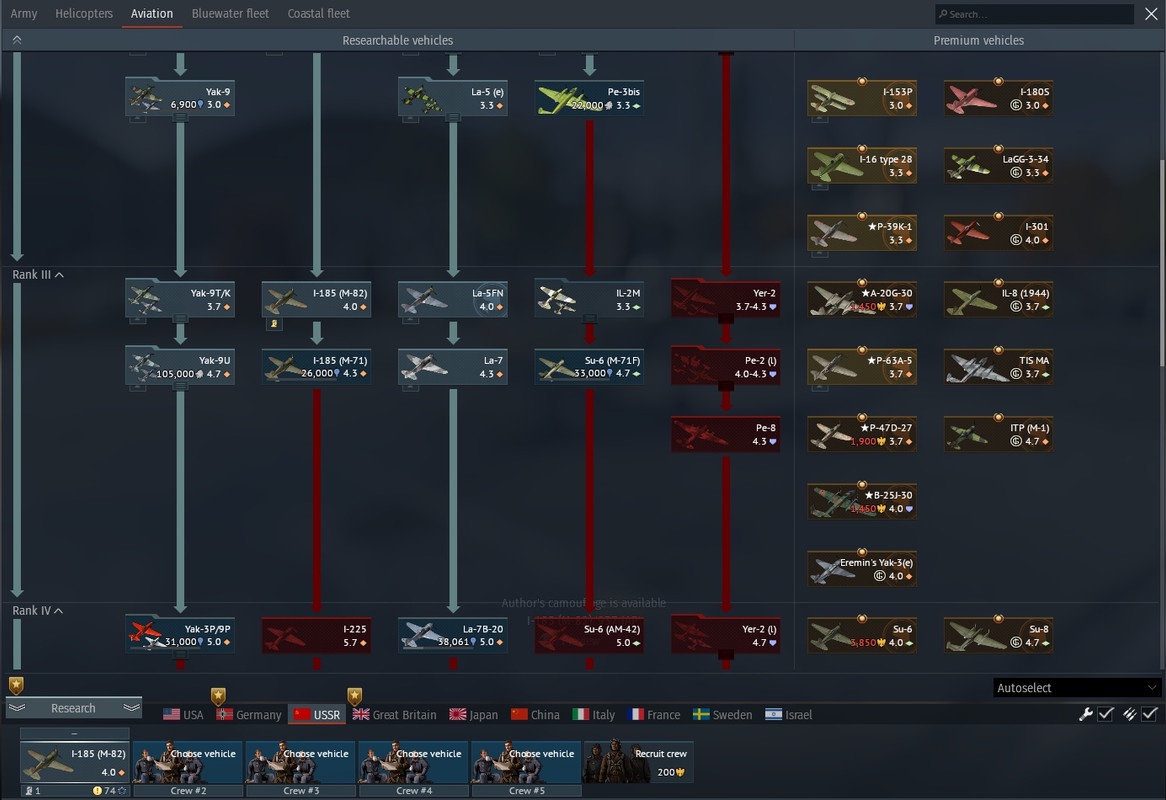Select premium I-301 aircraft
This screenshot has height=800, width=1166.
[999, 232]
